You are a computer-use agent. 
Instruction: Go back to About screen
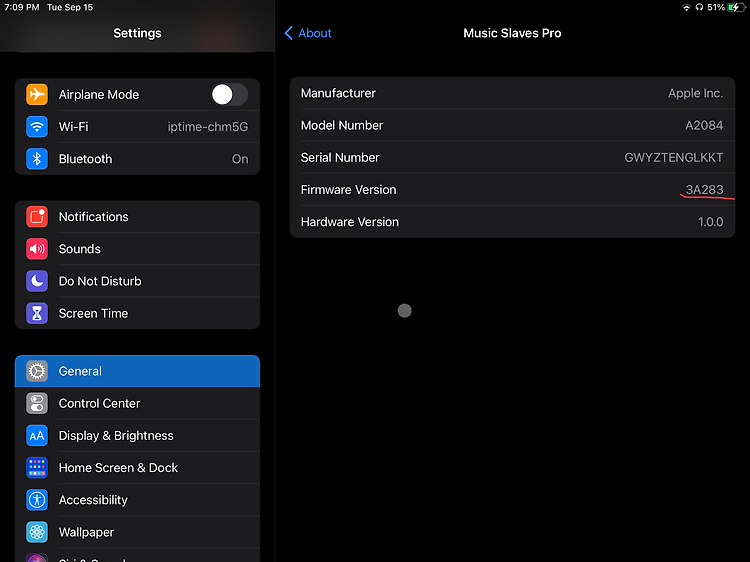point(308,33)
